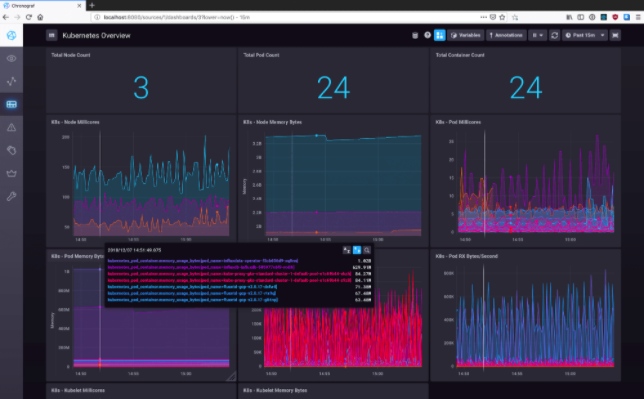Bookmark this page with the star icon
Image resolution: width=644 pixels, height=399 pixels.
(x=502, y=17)
